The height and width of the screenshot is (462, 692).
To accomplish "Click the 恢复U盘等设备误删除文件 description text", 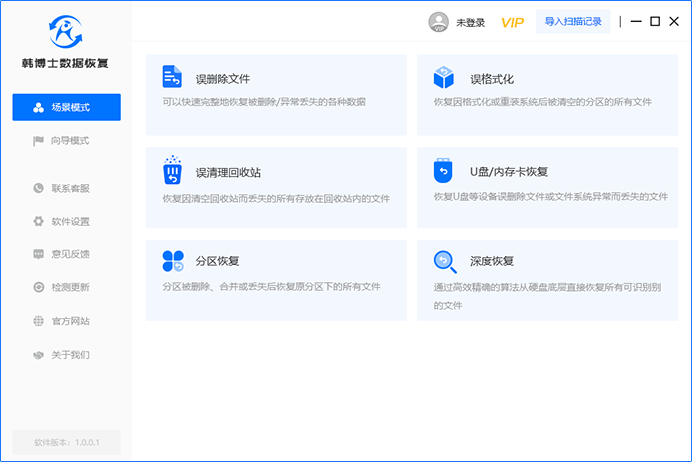I will (x=551, y=197).
